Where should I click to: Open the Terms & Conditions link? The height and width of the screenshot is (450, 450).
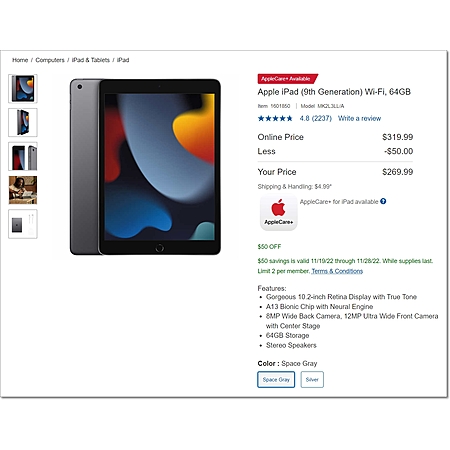337,271
